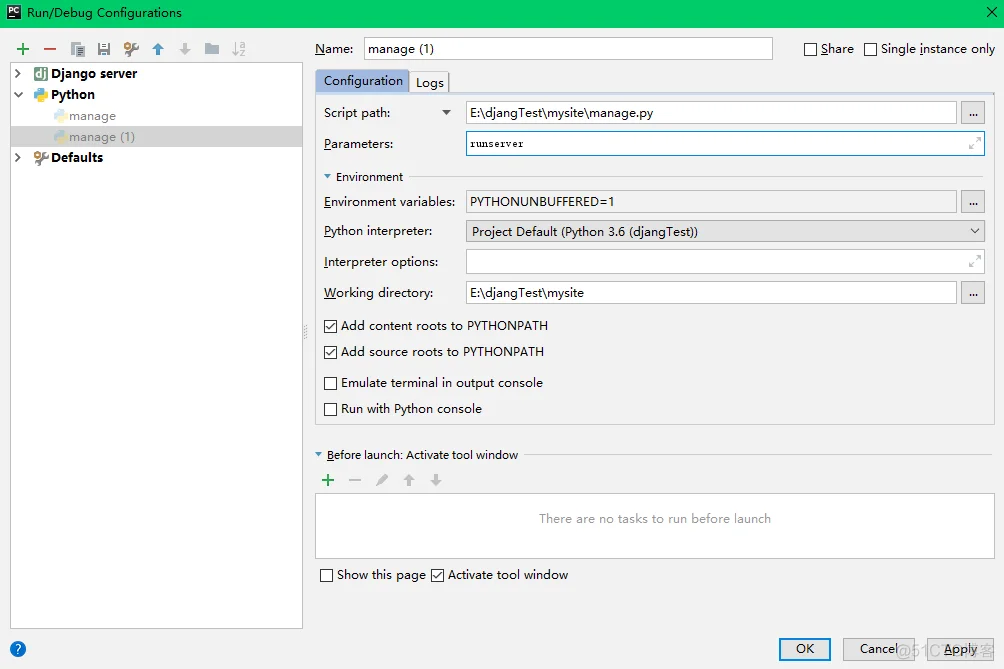
Task: Edit environment variables via browse button
Action: pos(973,202)
